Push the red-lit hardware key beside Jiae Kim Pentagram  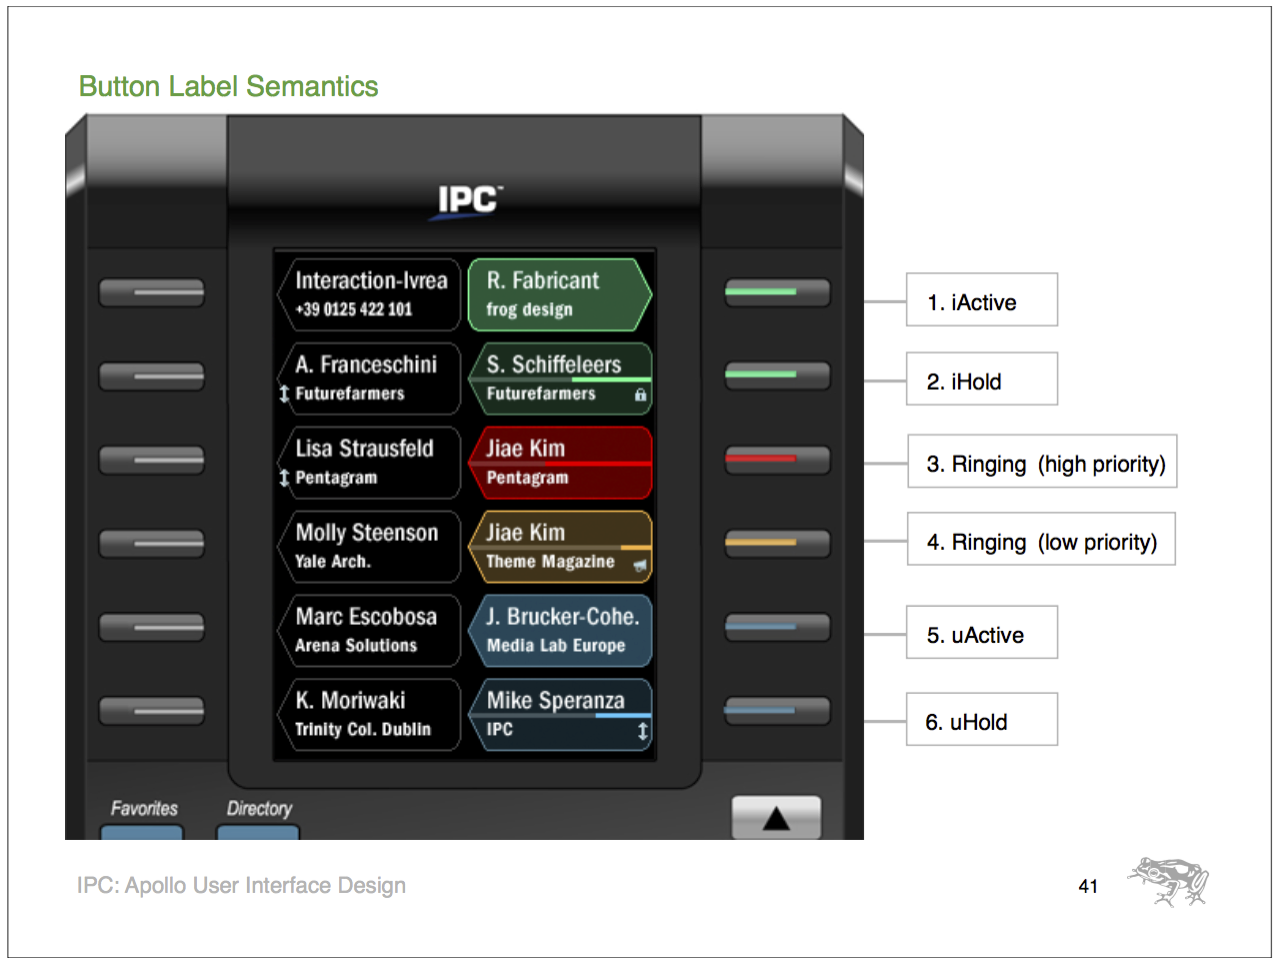[x=777, y=459]
